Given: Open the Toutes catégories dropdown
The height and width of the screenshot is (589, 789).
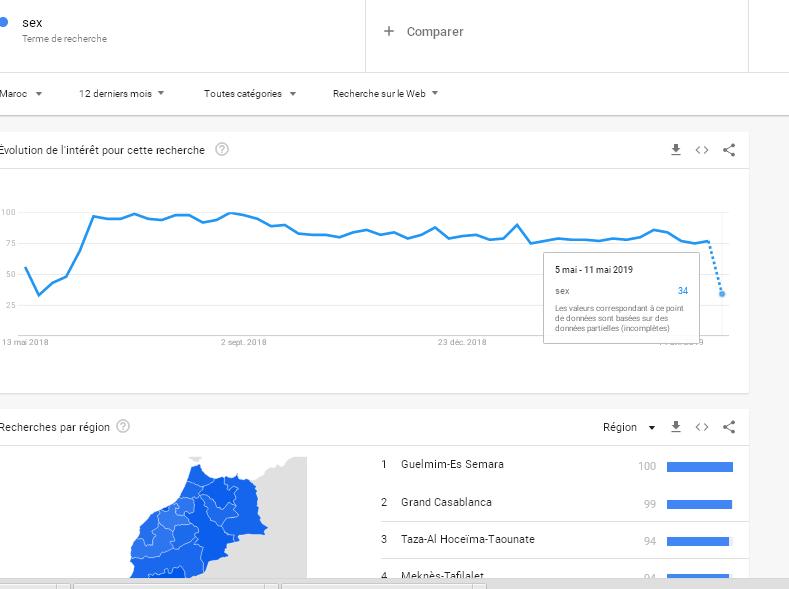Looking at the screenshot, I should (x=250, y=94).
